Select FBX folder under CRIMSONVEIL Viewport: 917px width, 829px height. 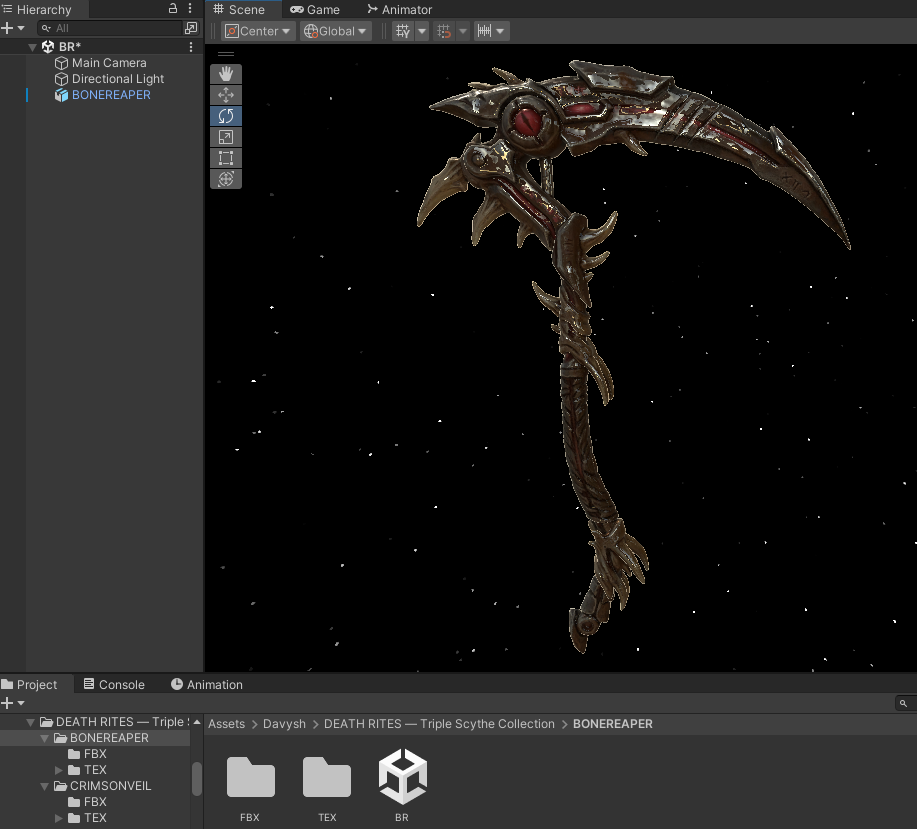click(95, 802)
